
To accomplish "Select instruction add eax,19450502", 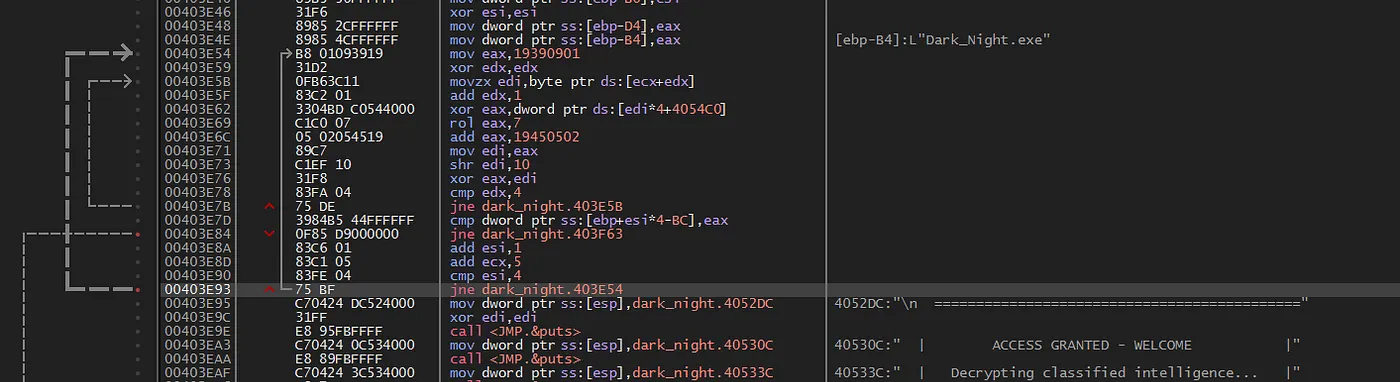I will pyautogui.click(x=514, y=136).
